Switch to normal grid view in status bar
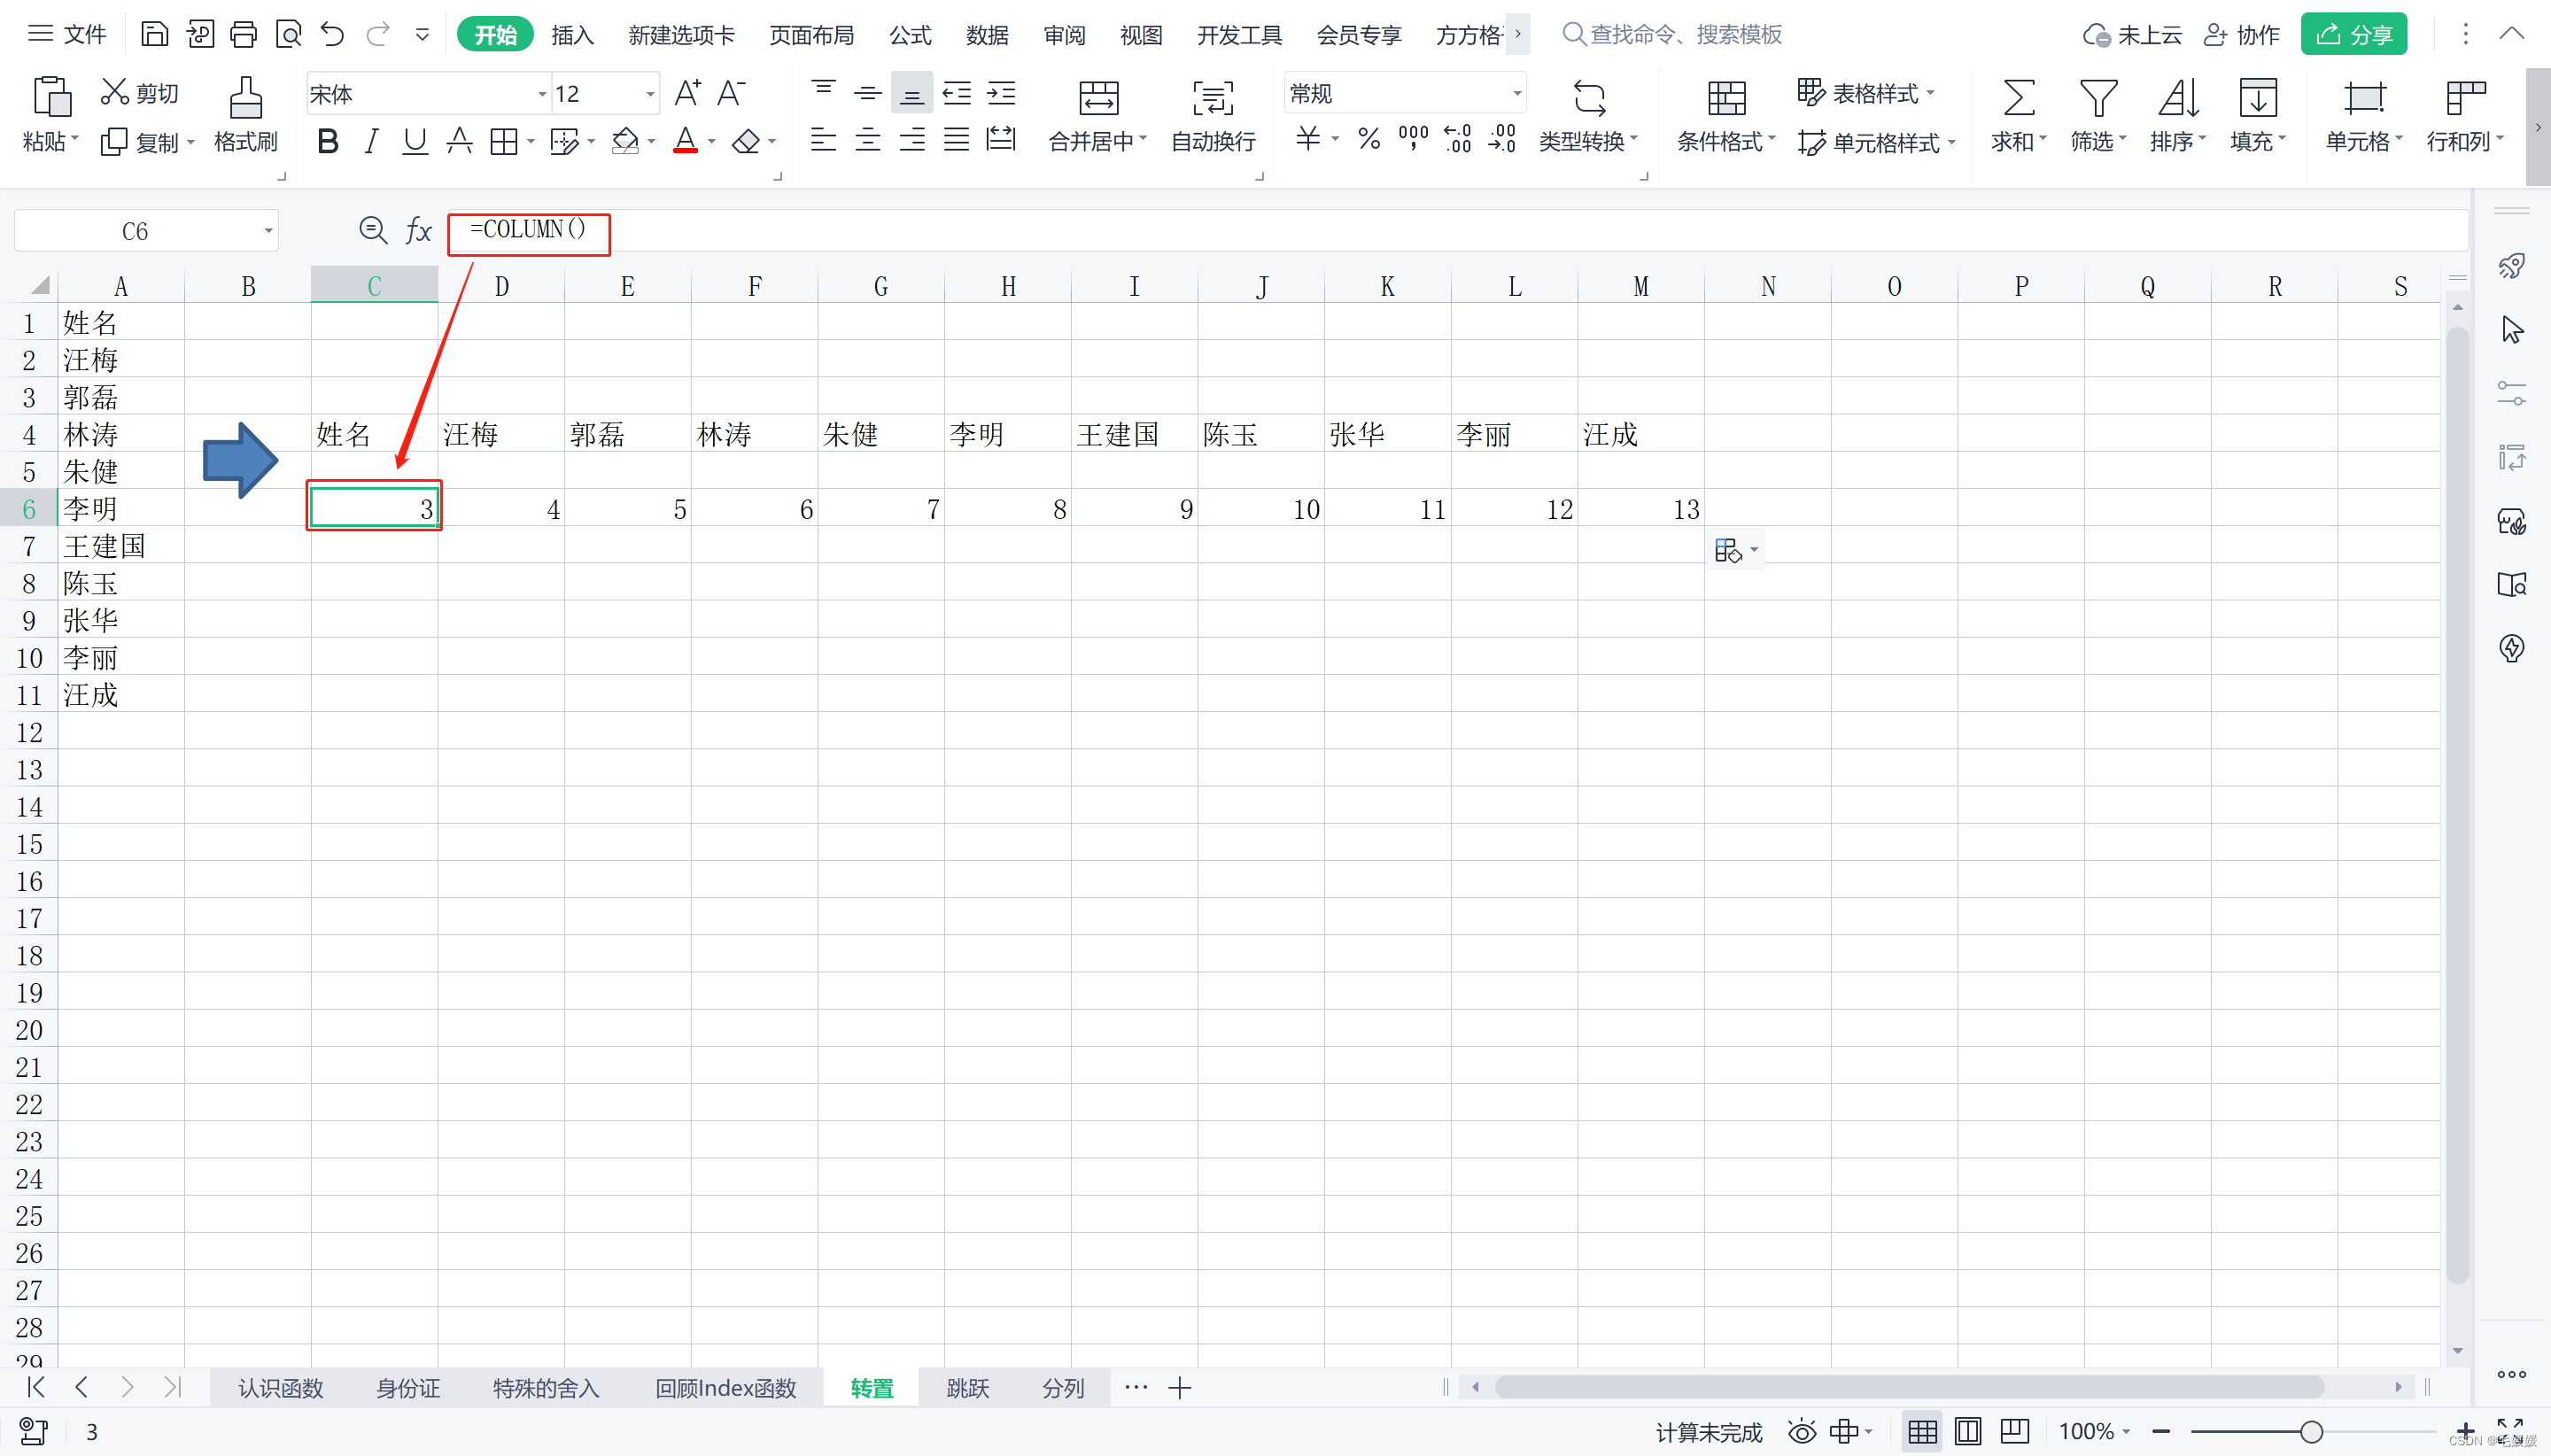The height and width of the screenshot is (1456, 2551). pos(1922,1432)
